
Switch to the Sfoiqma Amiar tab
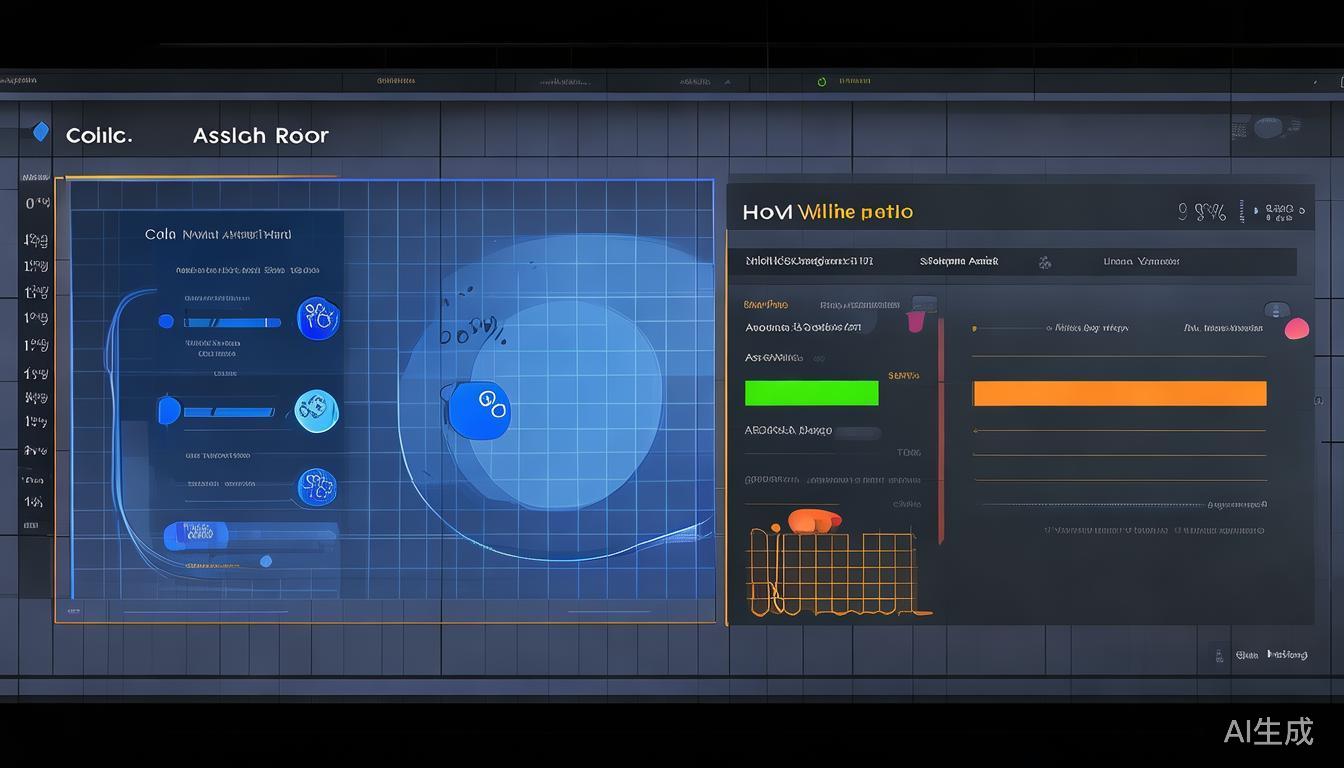(x=958, y=261)
